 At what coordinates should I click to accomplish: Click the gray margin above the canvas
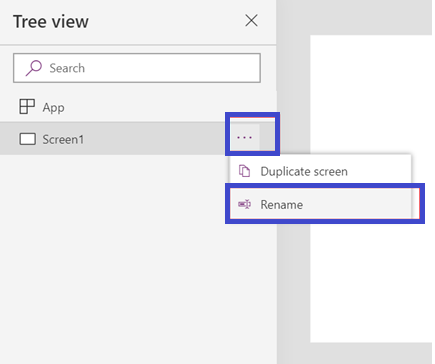[355, 17]
